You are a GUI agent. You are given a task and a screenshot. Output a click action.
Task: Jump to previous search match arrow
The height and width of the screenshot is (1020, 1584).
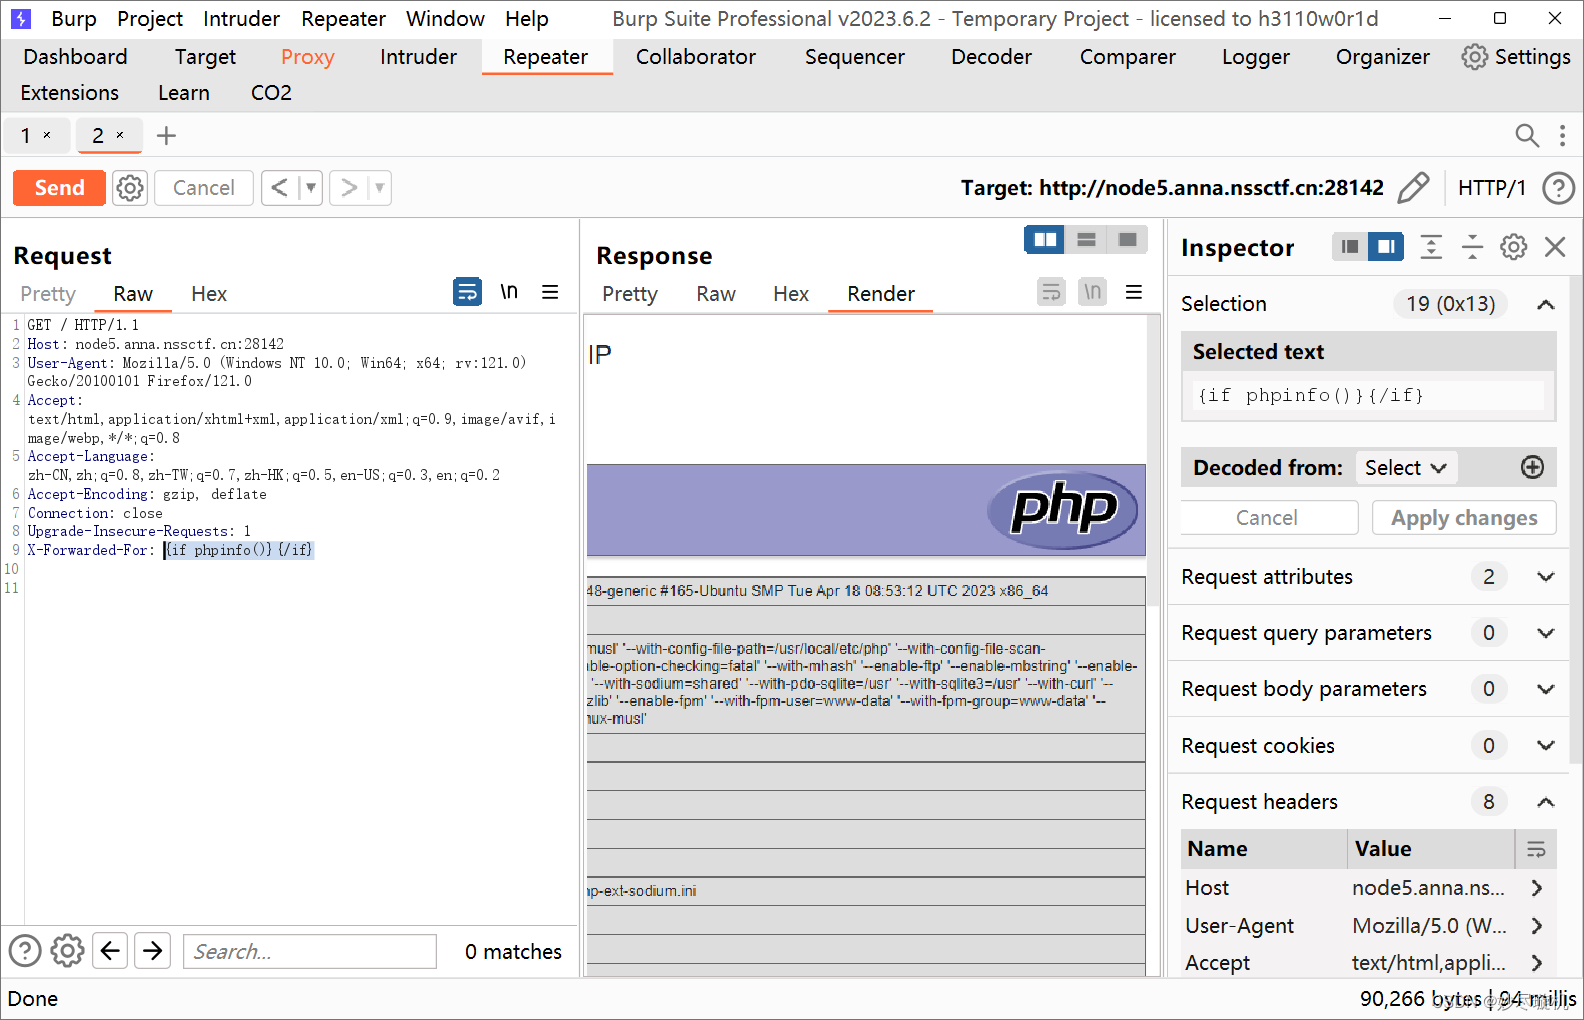tap(110, 951)
